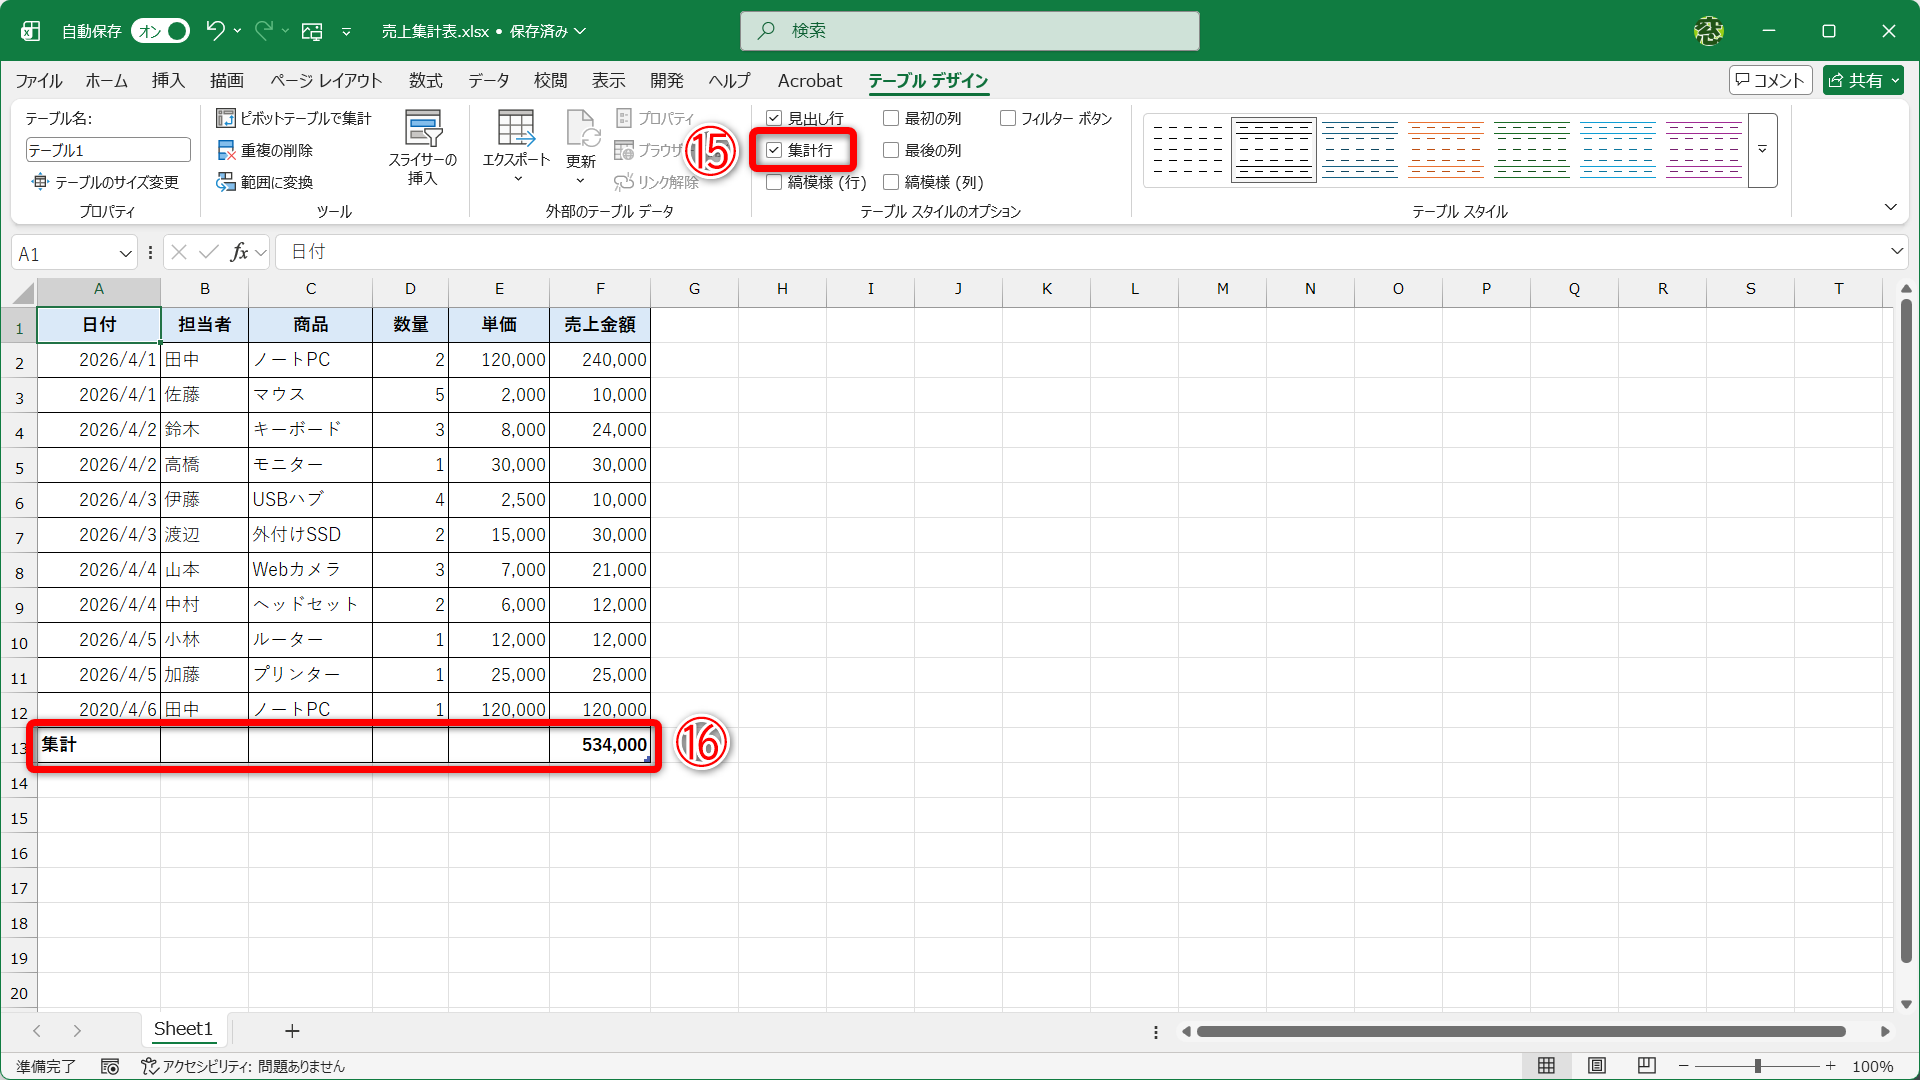This screenshot has height=1080, width=1920.
Task: Click the zoom slider handle
Action: click(x=1757, y=1066)
